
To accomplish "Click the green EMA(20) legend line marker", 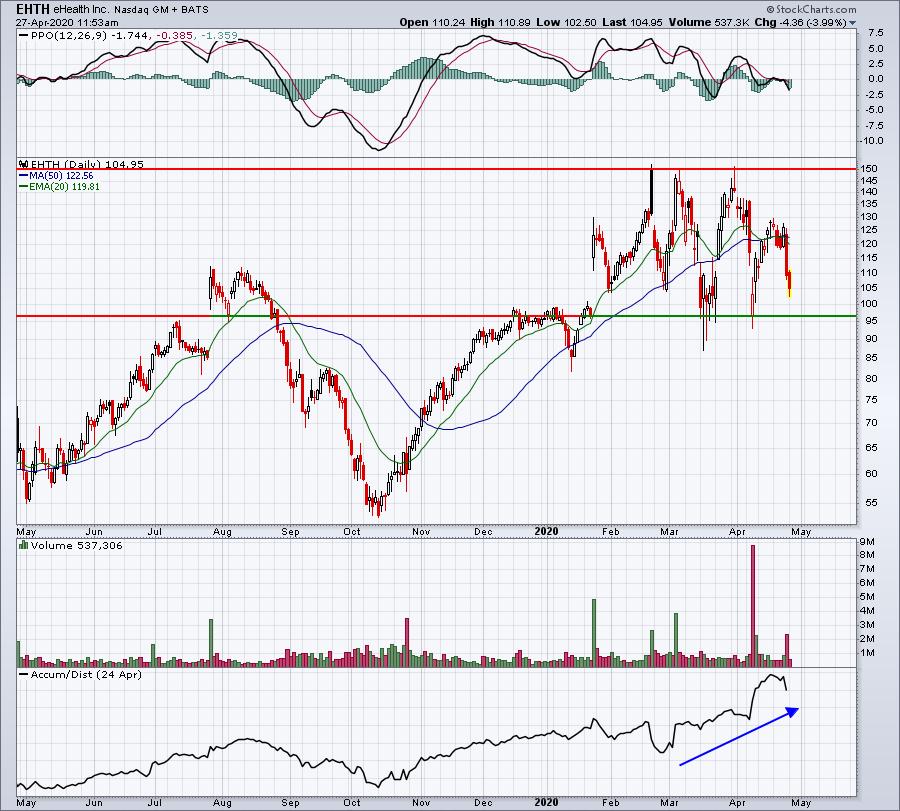I will pyautogui.click(x=24, y=187).
